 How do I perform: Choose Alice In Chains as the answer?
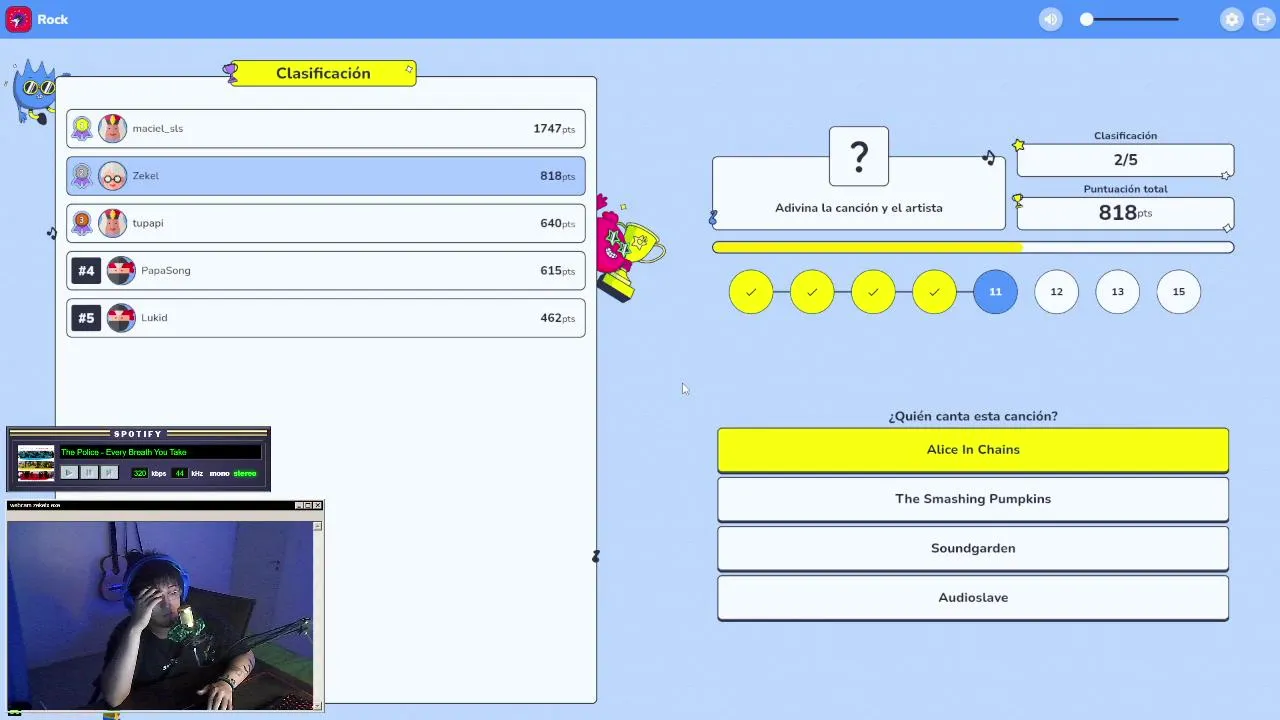(973, 450)
